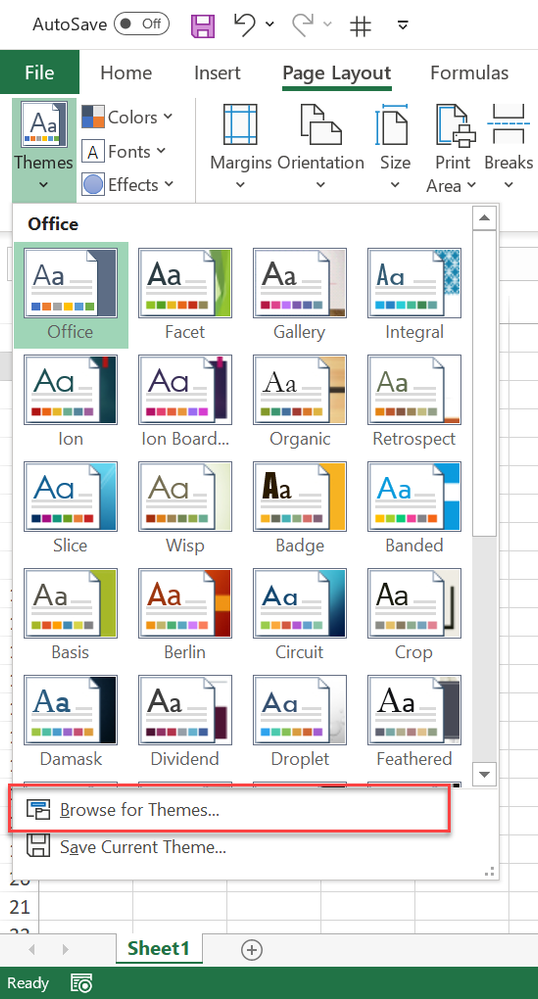This screenshot has width=538, height=999.
Task: Click the previous sheet navigation arrow
Action: pyautogui.click(x=32, y=949)
